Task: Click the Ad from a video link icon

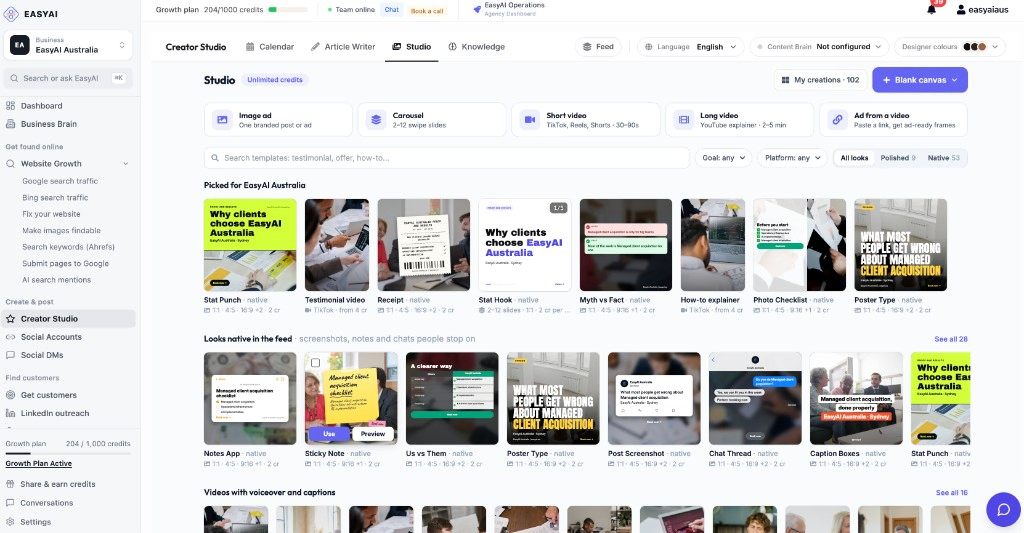Action: [837, 120]
